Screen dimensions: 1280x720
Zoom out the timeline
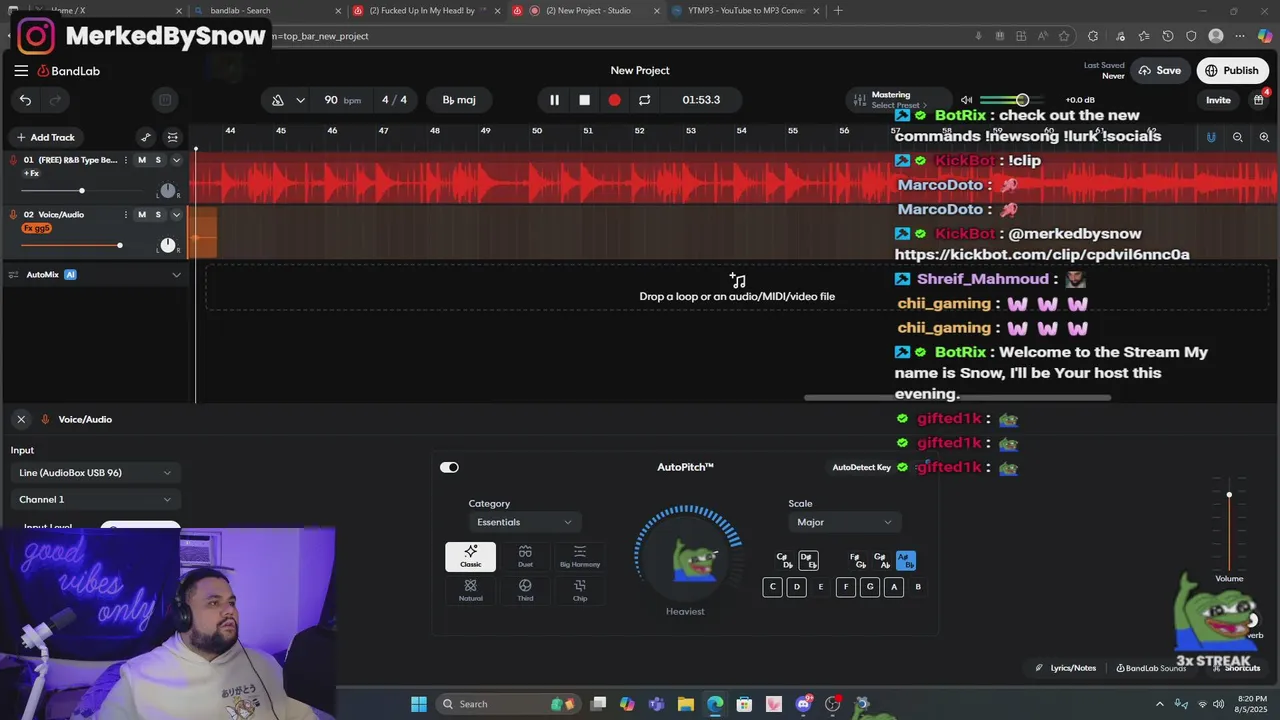tap(1238, 137)
